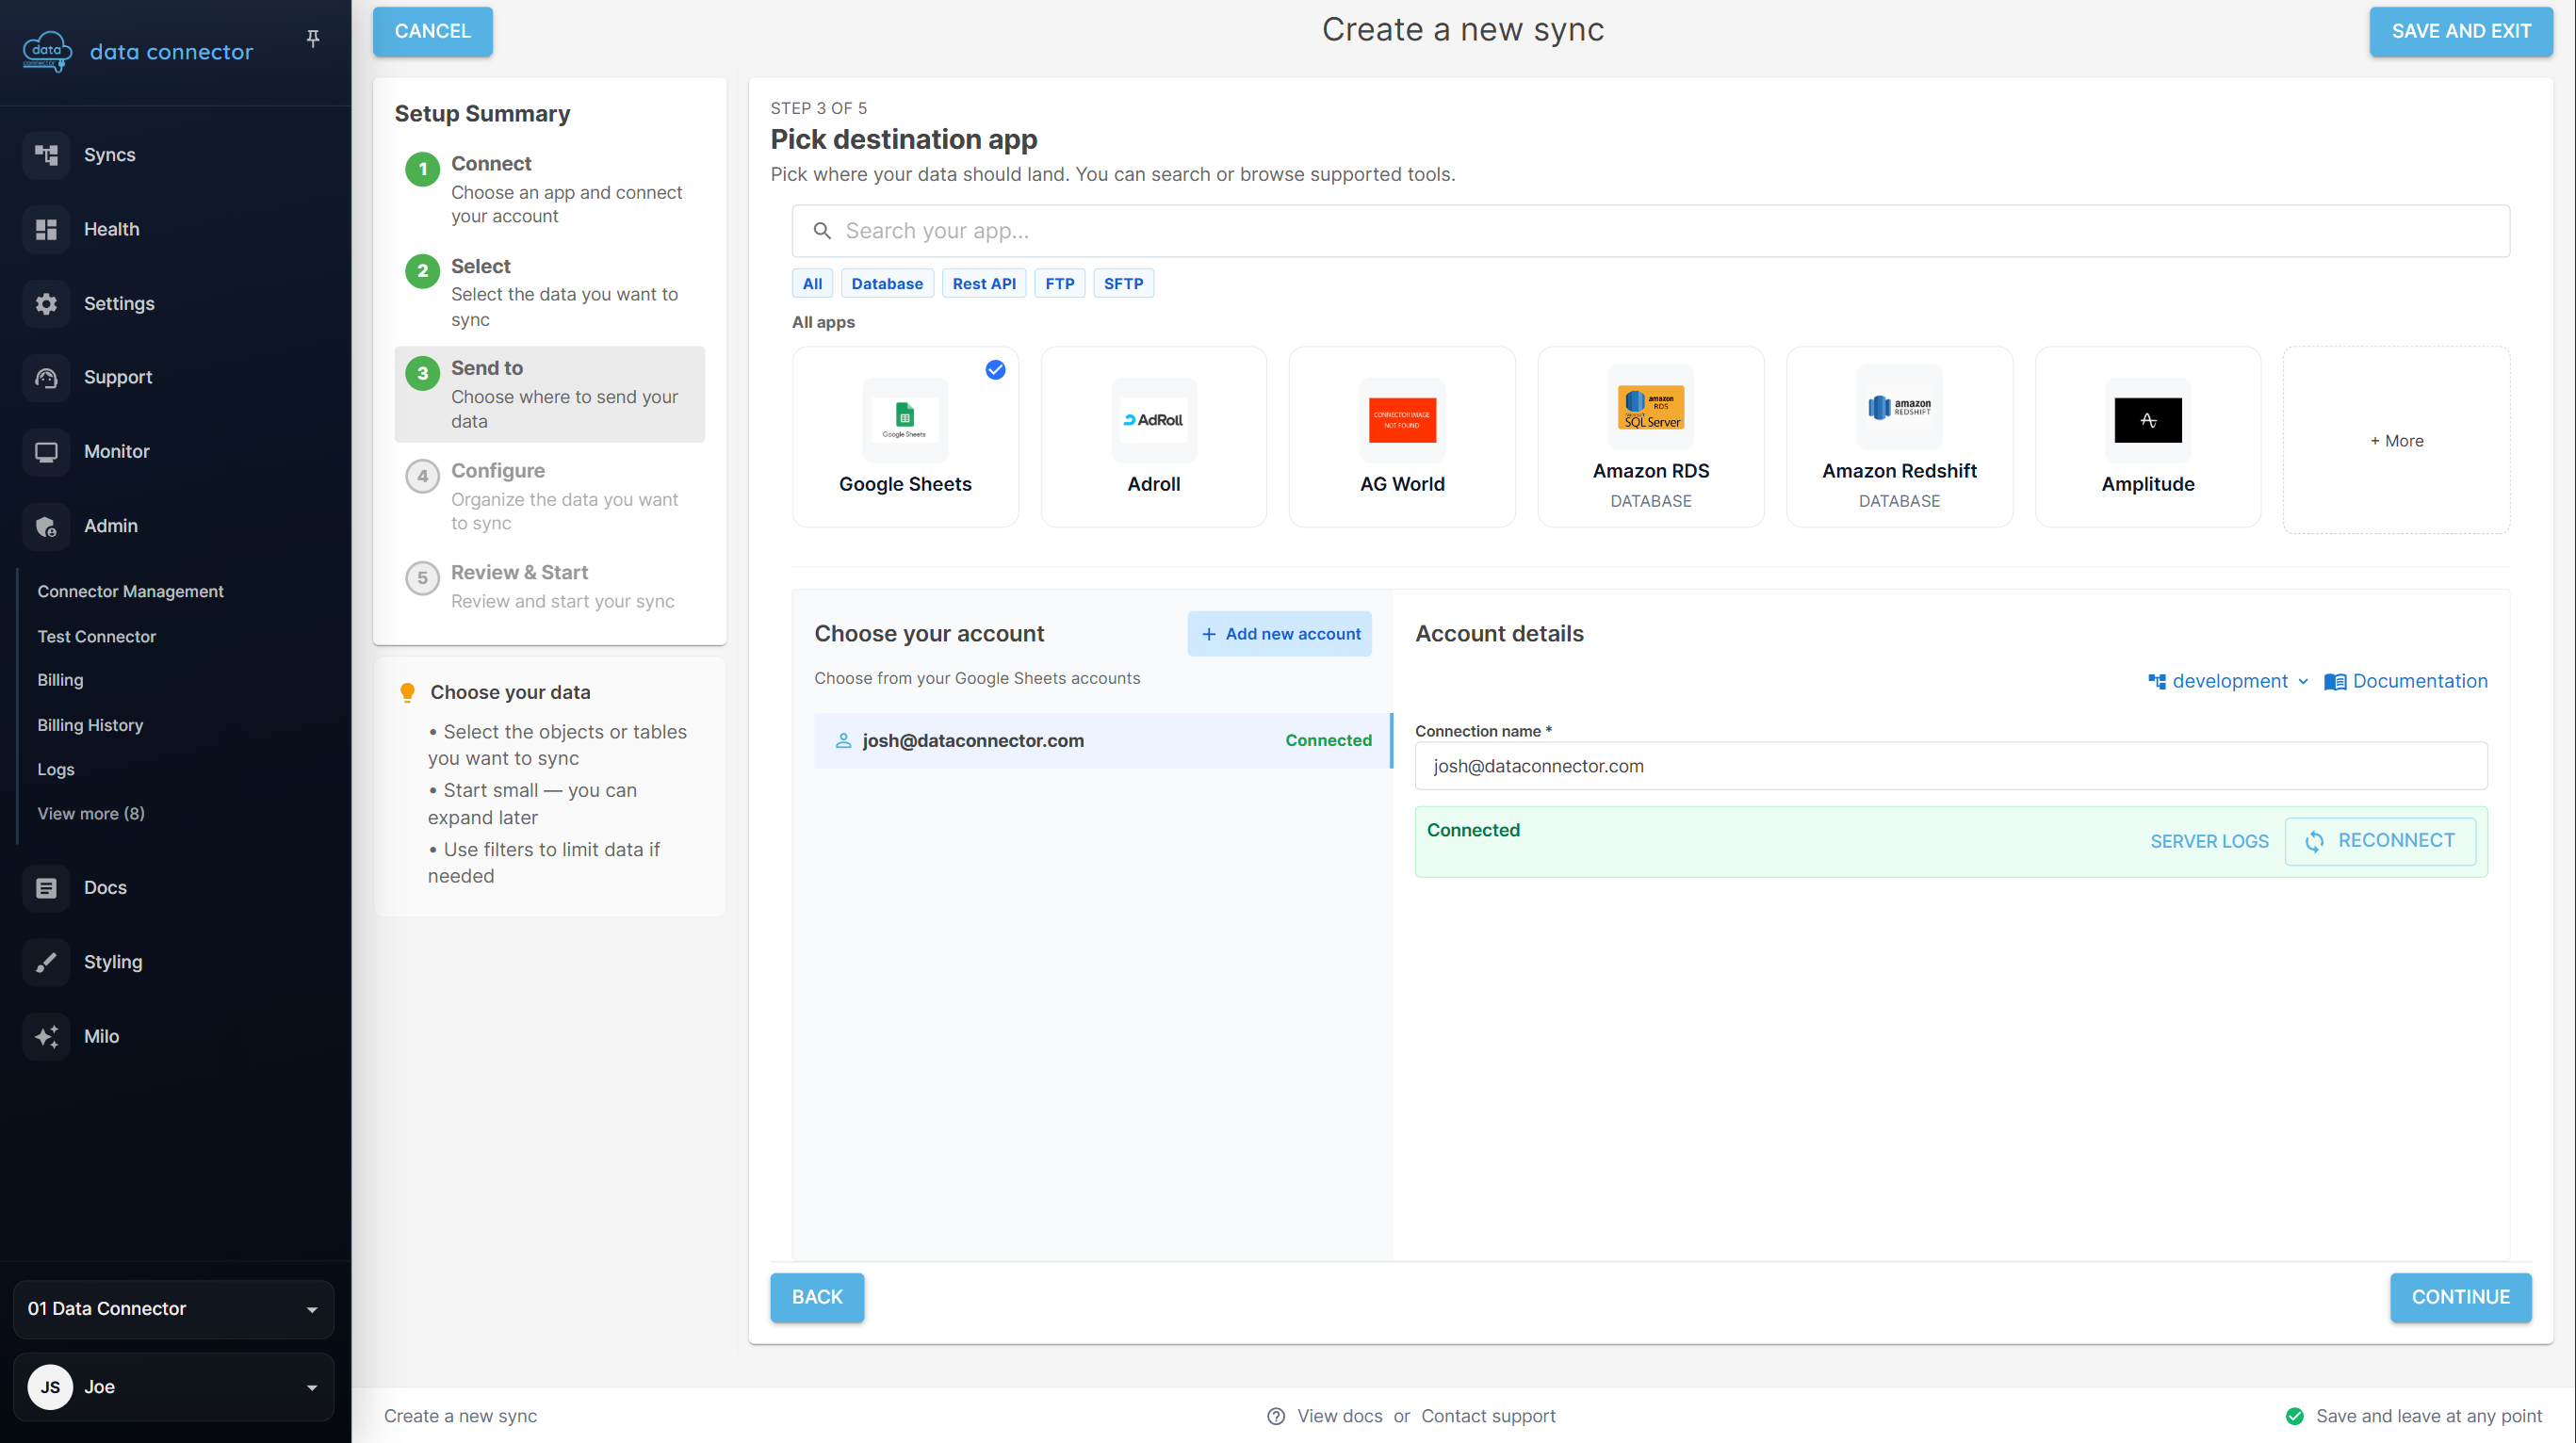The width and height of the screenshot is (2576, 1443).
Task: Select the Adroll destination card
Action: (x=1153, y=437)
